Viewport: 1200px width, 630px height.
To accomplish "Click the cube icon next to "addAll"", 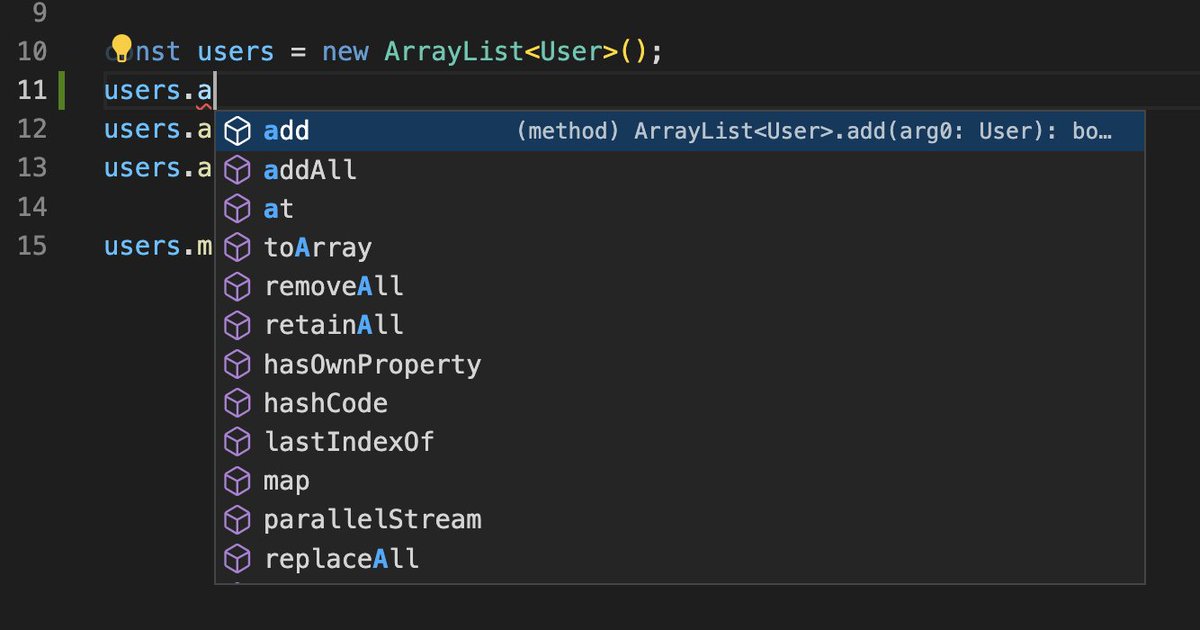I will pos(237,169).
